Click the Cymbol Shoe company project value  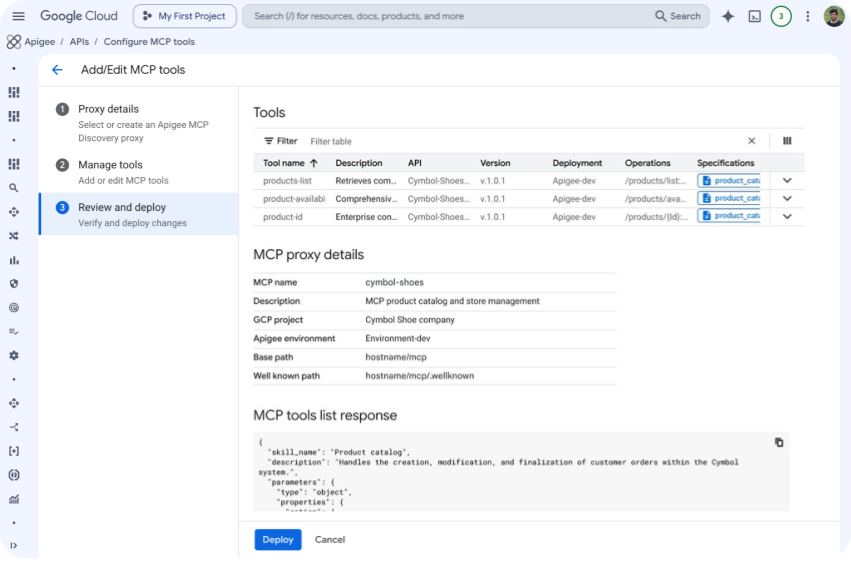(410, 320)
